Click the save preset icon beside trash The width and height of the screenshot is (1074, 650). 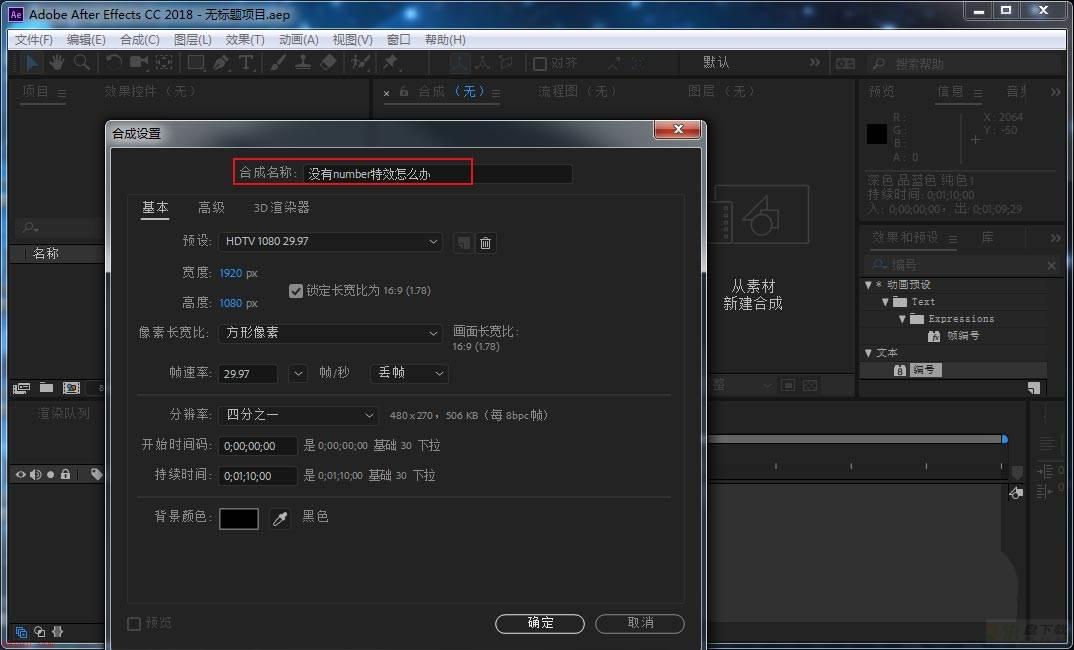tap(464, 242)
